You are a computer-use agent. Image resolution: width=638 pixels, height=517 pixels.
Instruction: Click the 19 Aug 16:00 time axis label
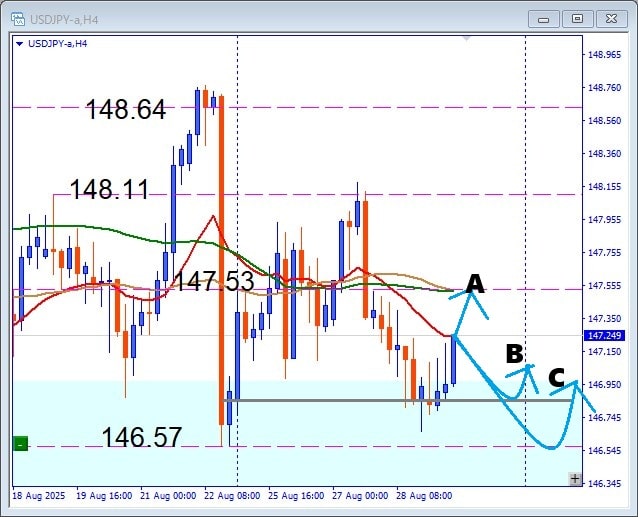pos(104,496)
